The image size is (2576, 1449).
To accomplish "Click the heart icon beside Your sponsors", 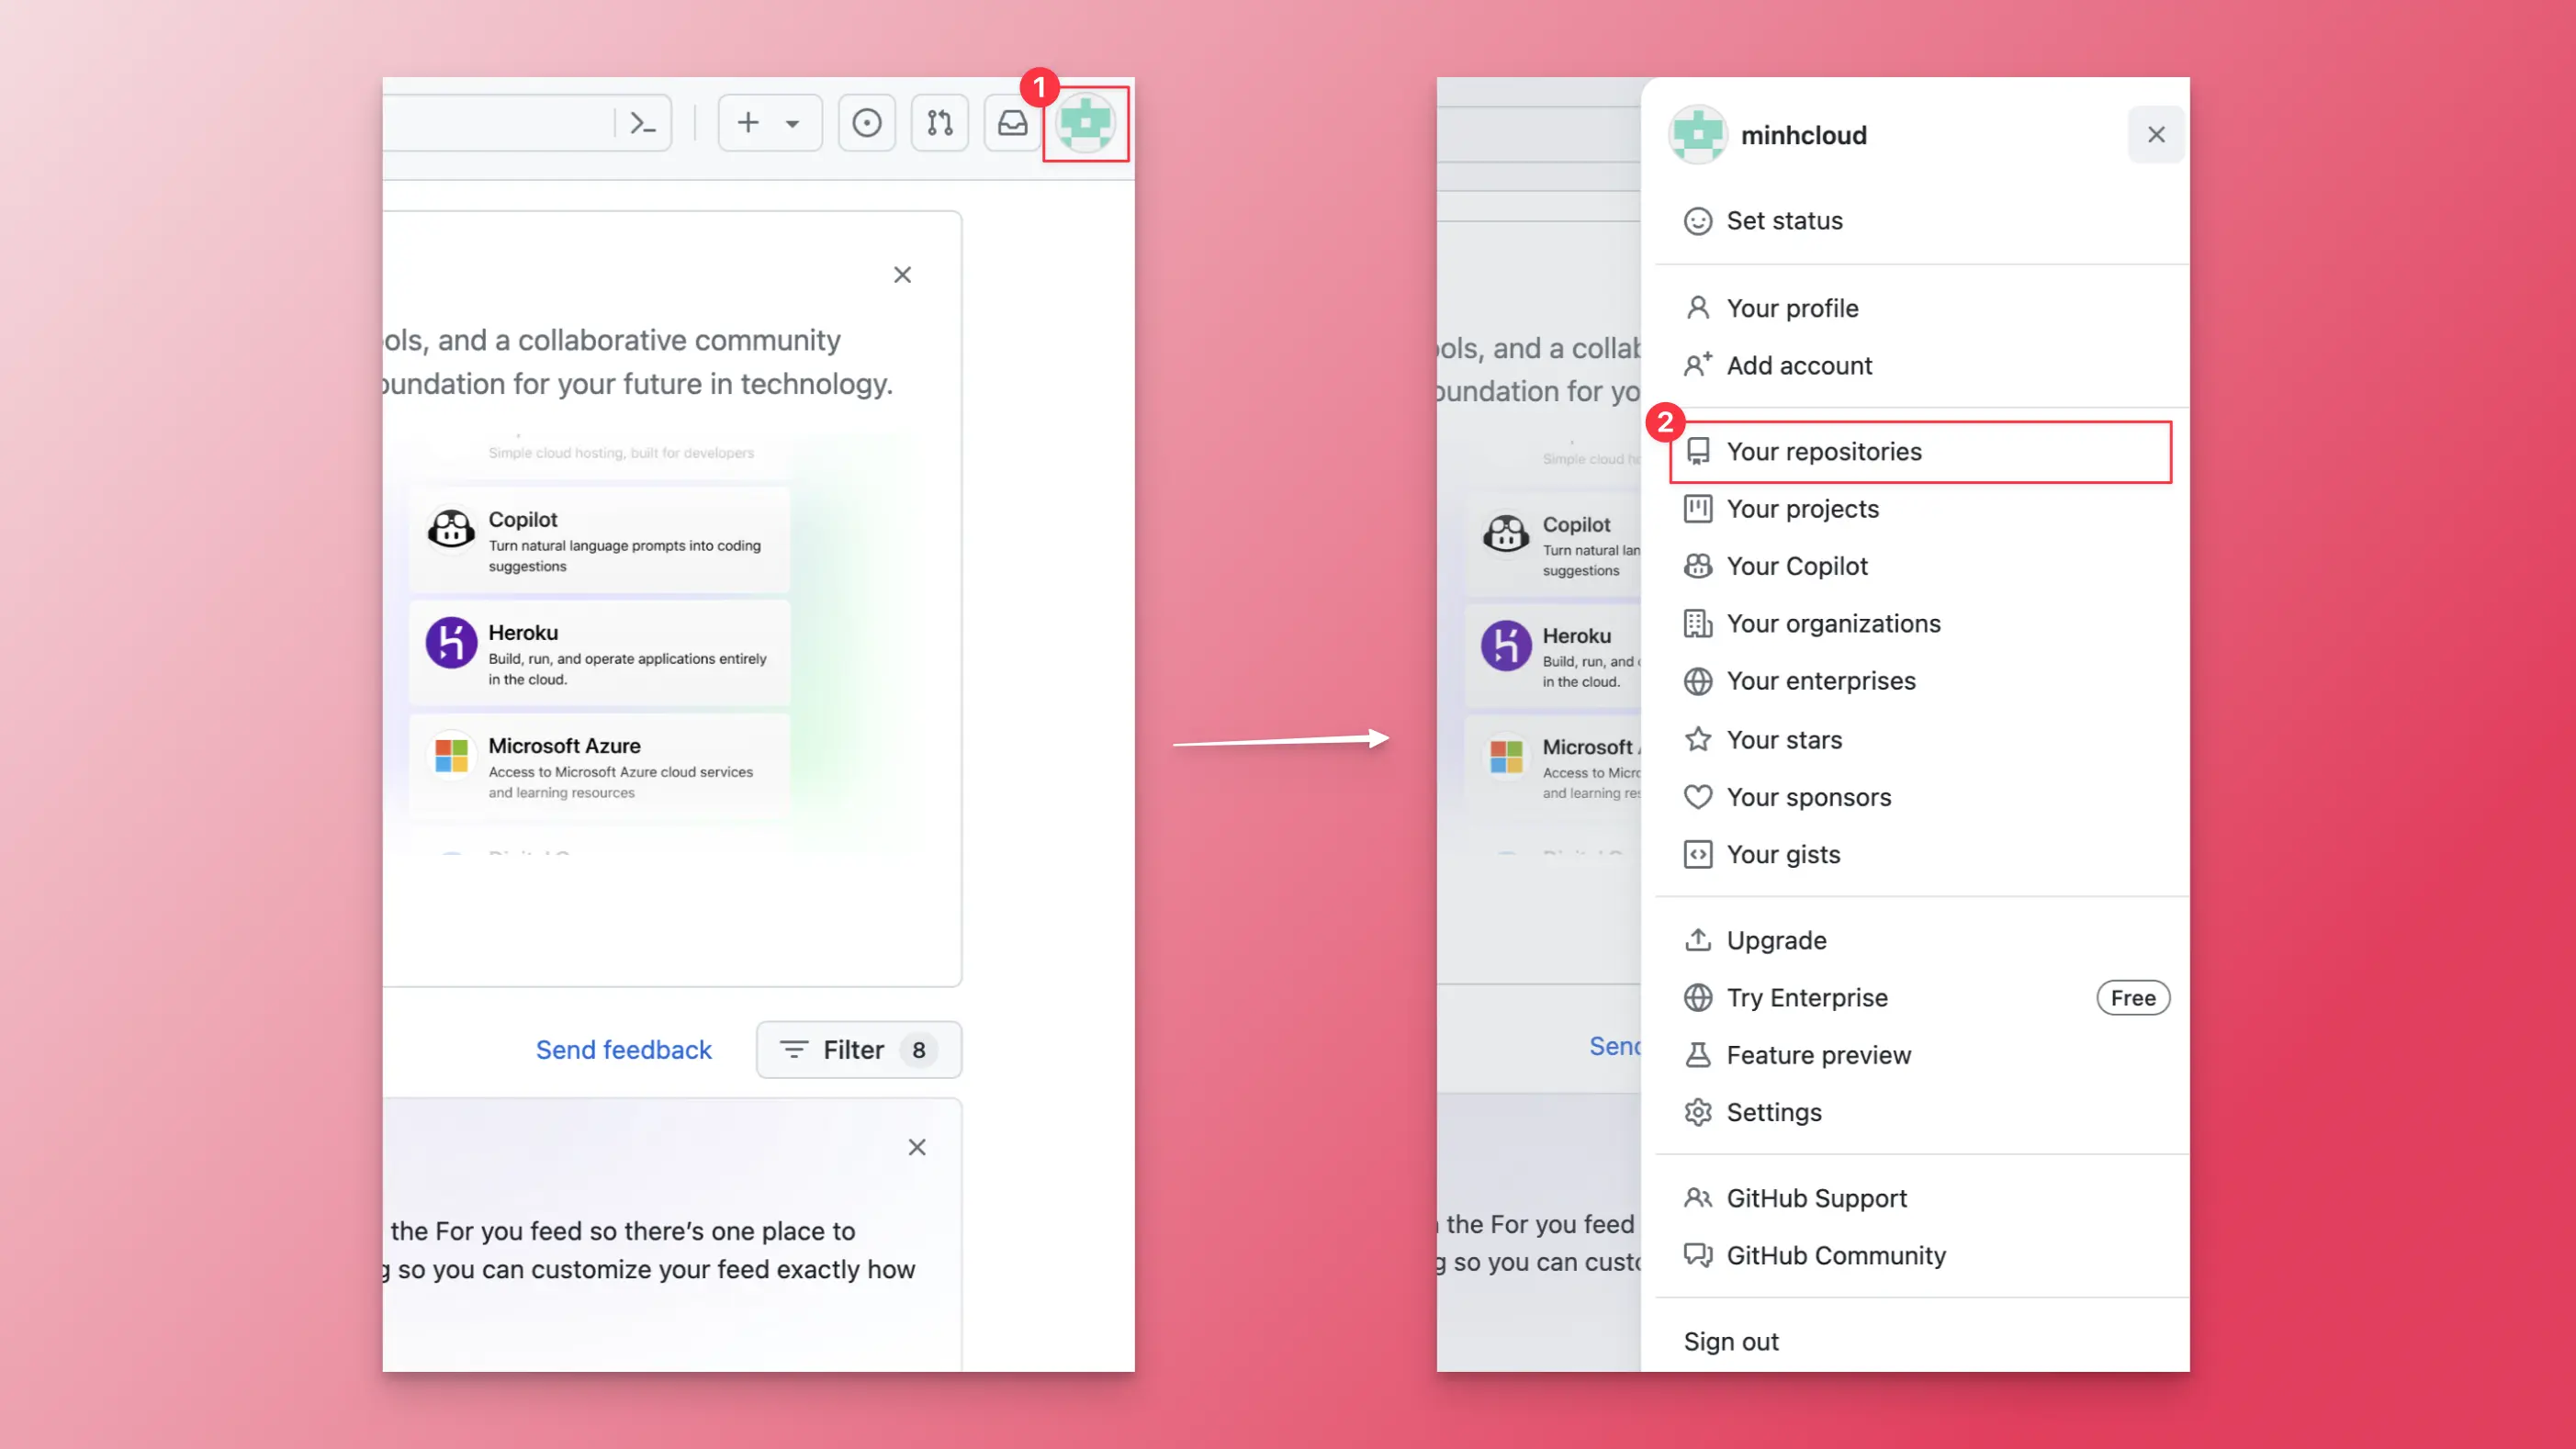I will [x=1698, y=798].
